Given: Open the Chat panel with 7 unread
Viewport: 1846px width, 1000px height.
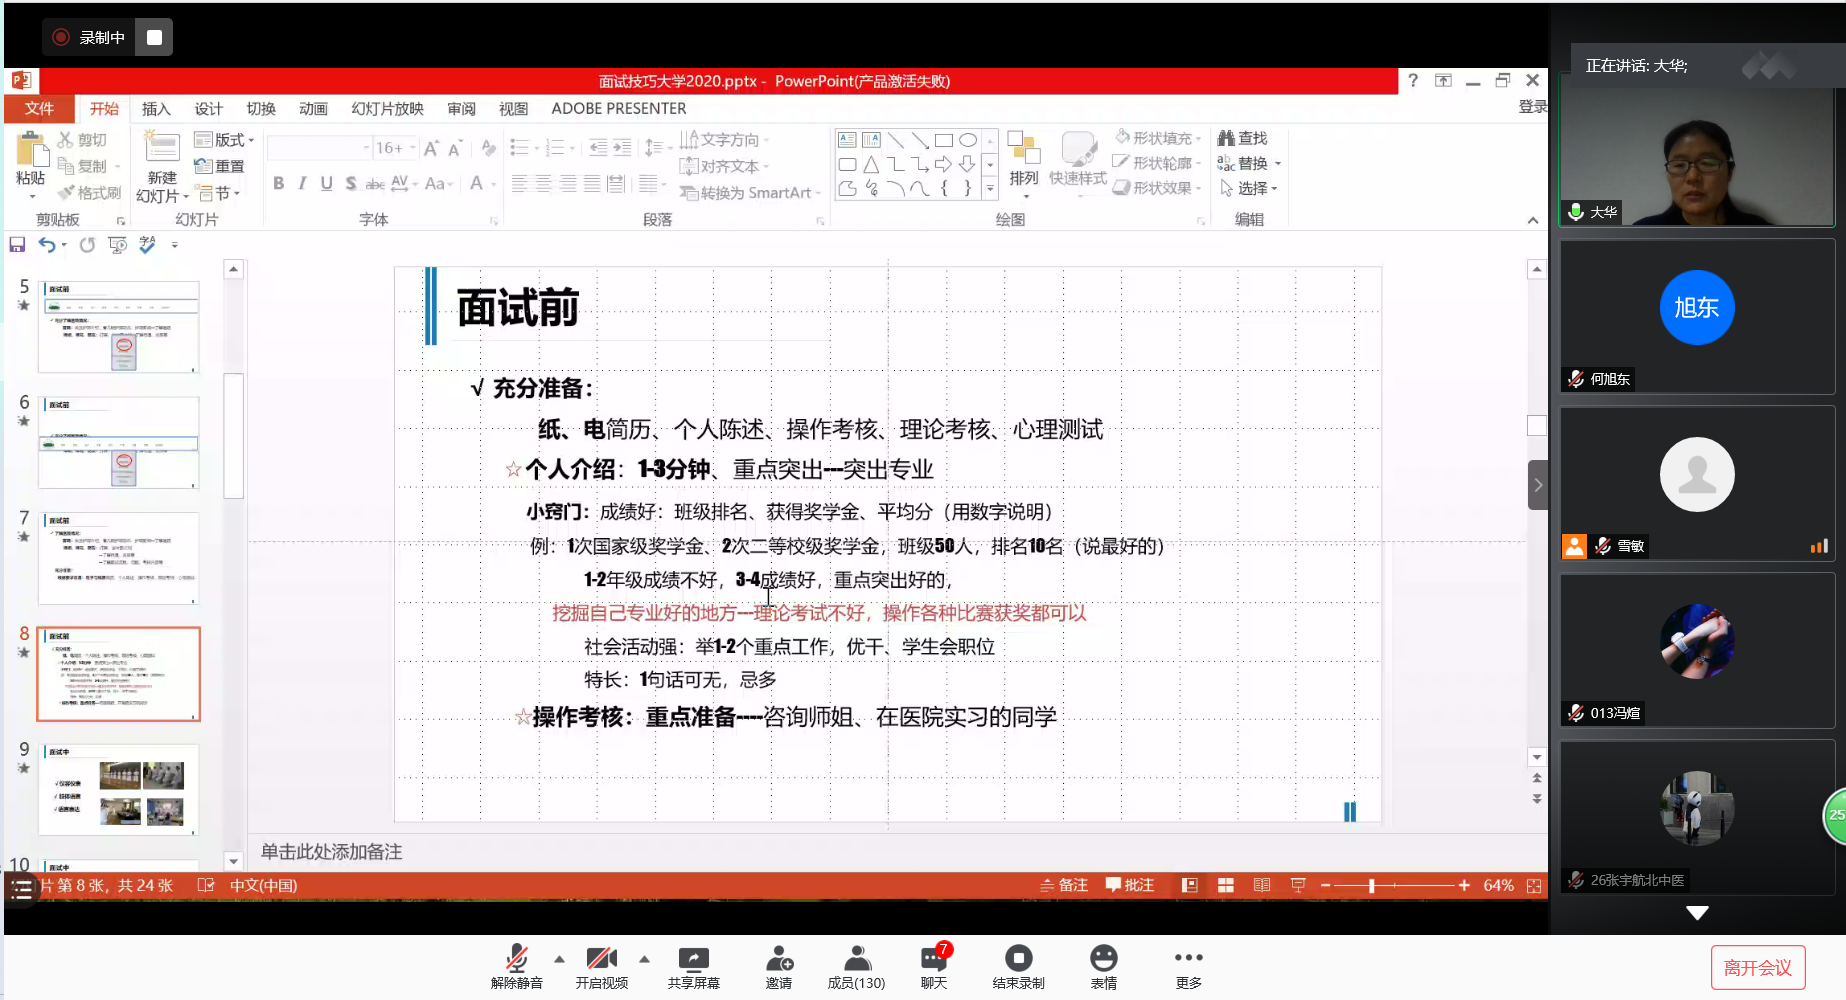Looking at the screenshot, I should click(x=933, y=960).
